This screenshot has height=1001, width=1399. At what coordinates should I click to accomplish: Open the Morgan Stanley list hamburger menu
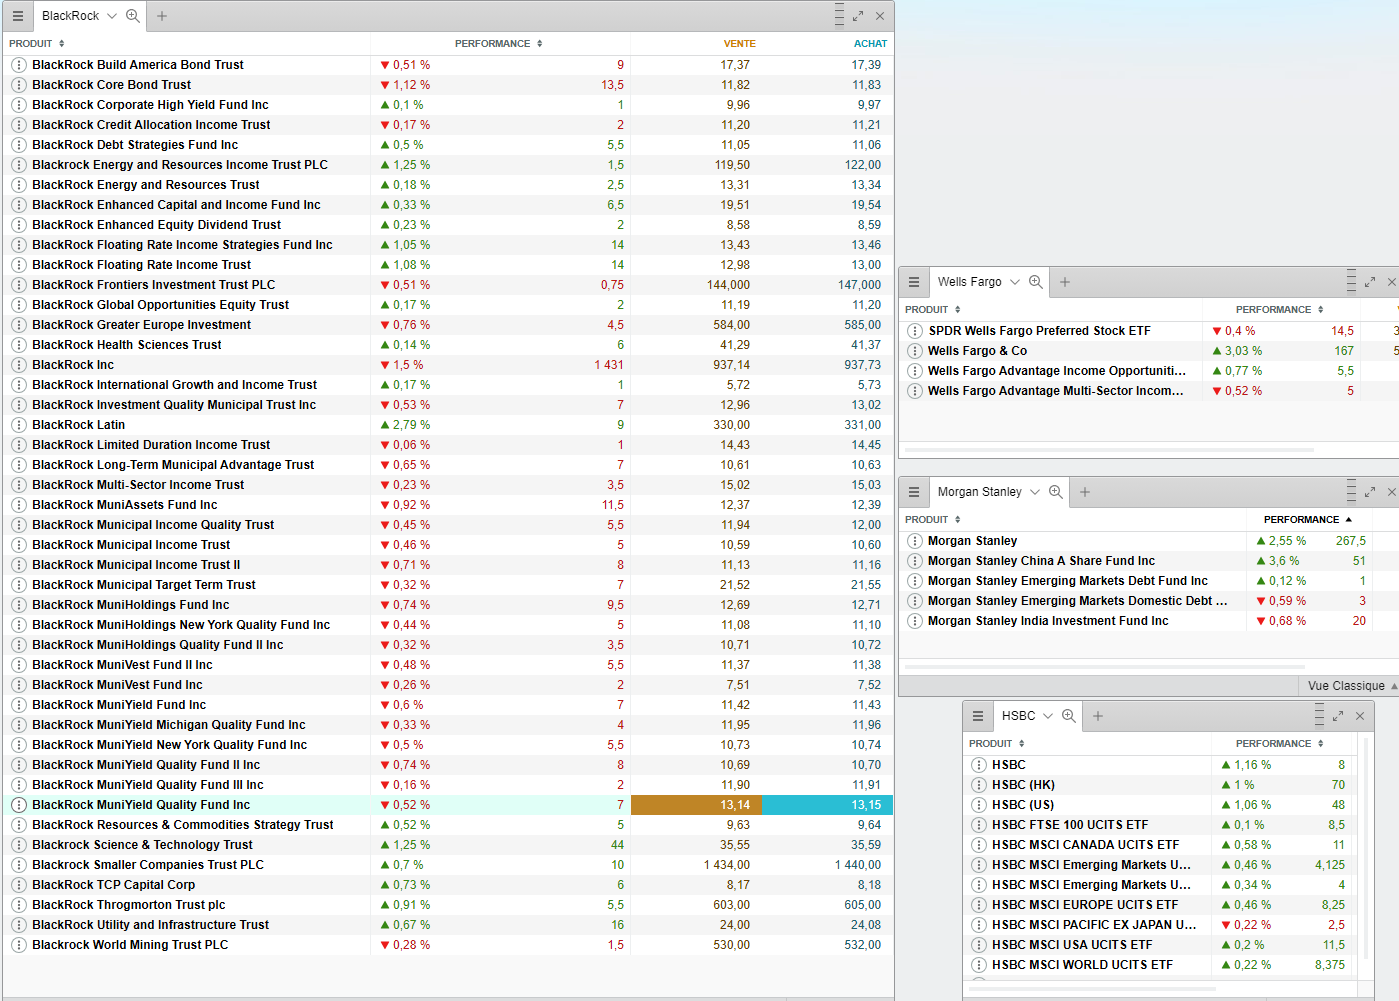coord(914,492)
